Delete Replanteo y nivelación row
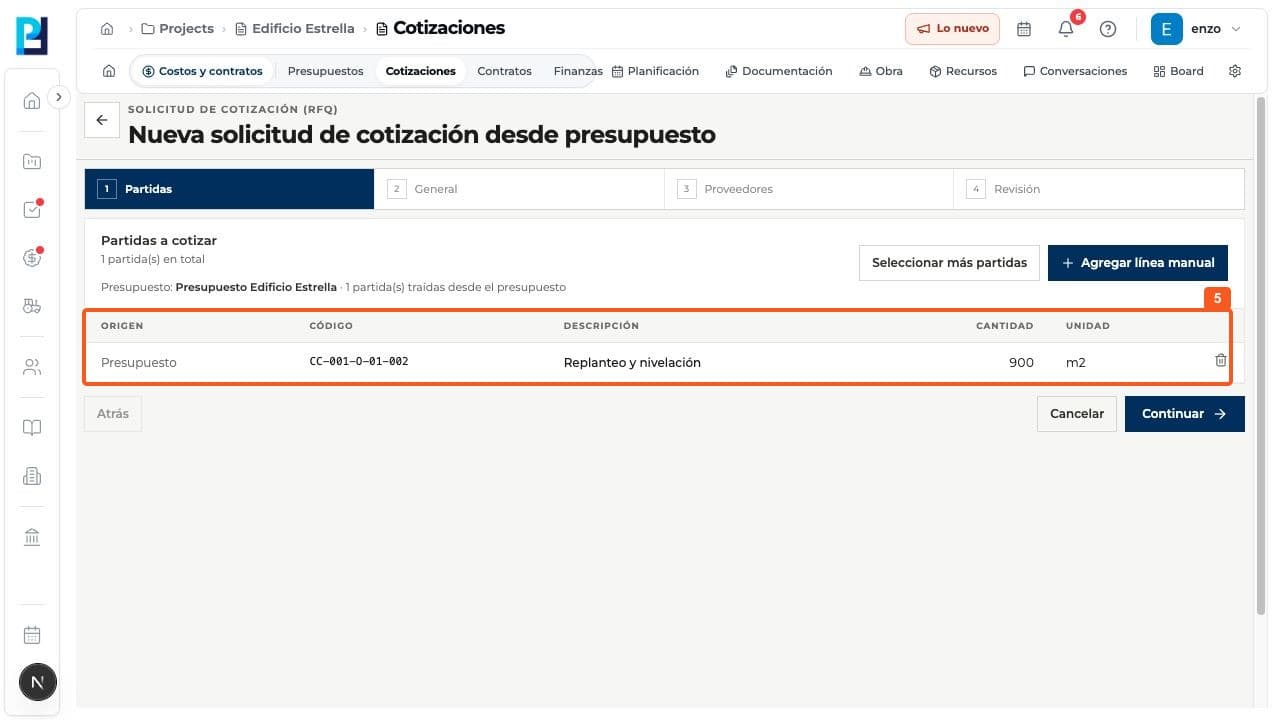The width and height of the screenshot is (1280, 720). click(1220, 361)
